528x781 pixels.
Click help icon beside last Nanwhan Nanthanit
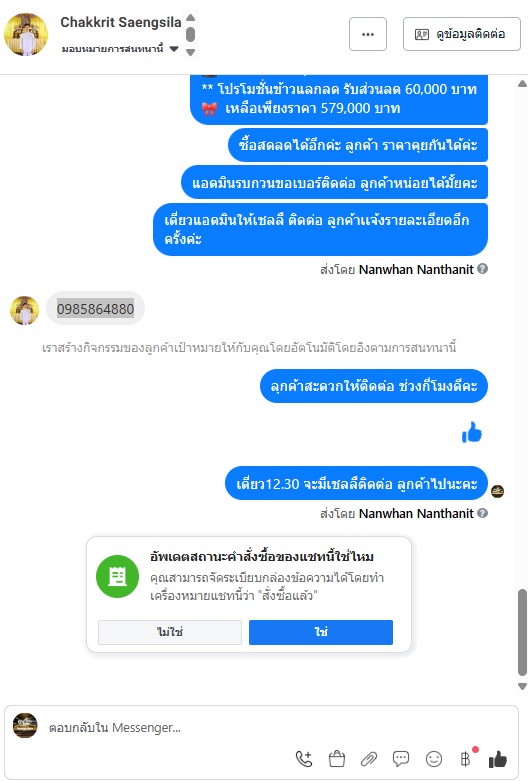(482, 513)
